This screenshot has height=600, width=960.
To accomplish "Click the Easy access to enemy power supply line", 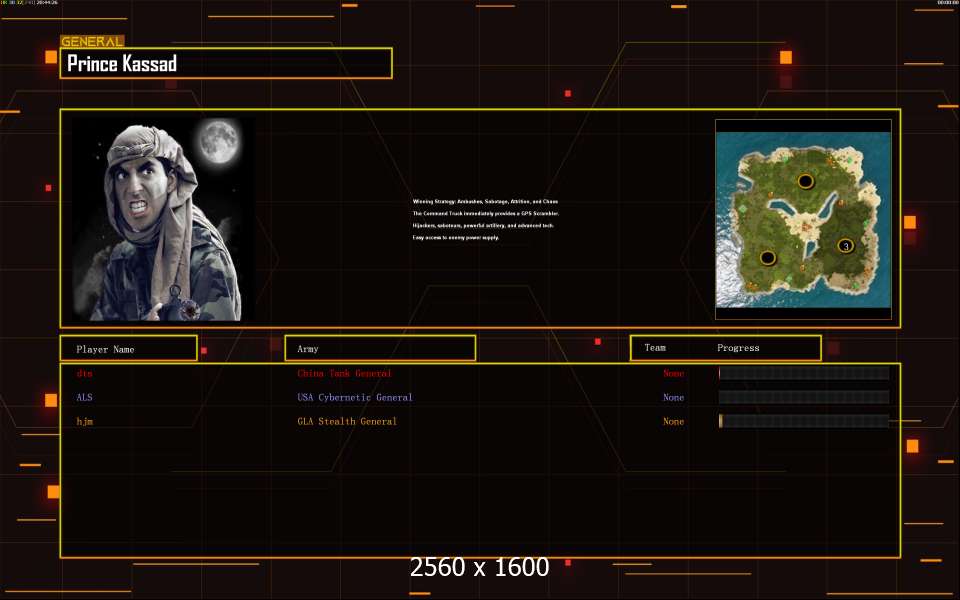I will 456,238.
